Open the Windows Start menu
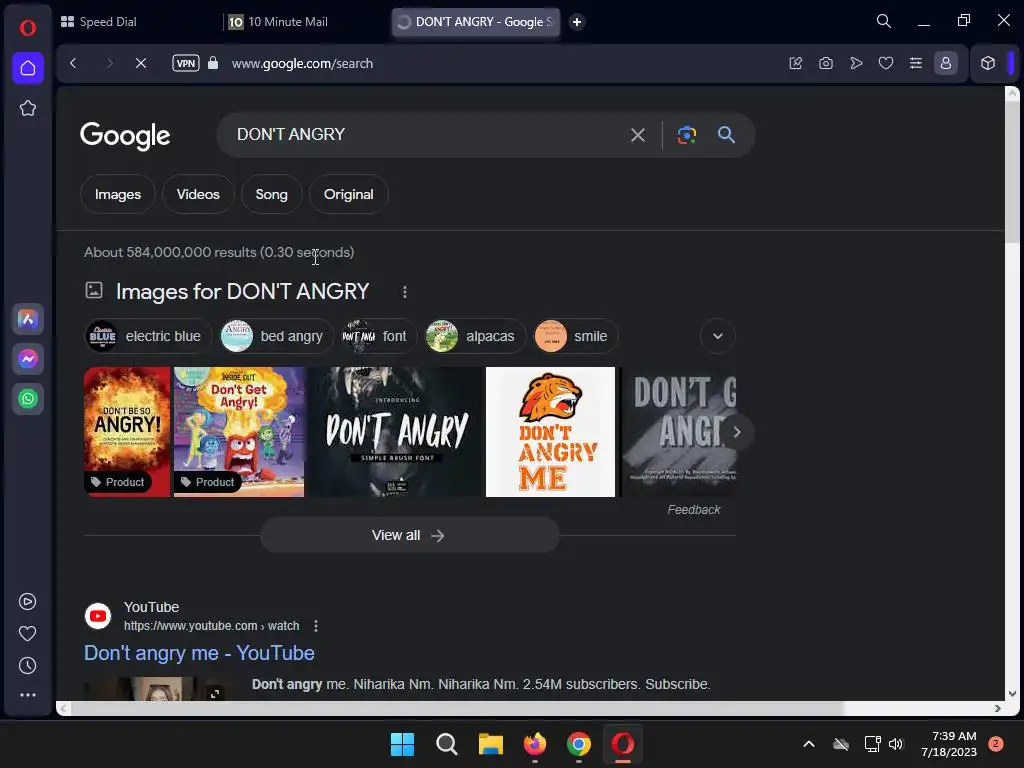 402,744
